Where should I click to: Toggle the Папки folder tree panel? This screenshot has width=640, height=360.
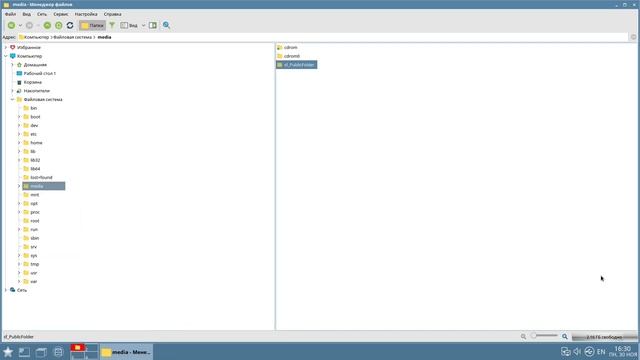[92, 25]
